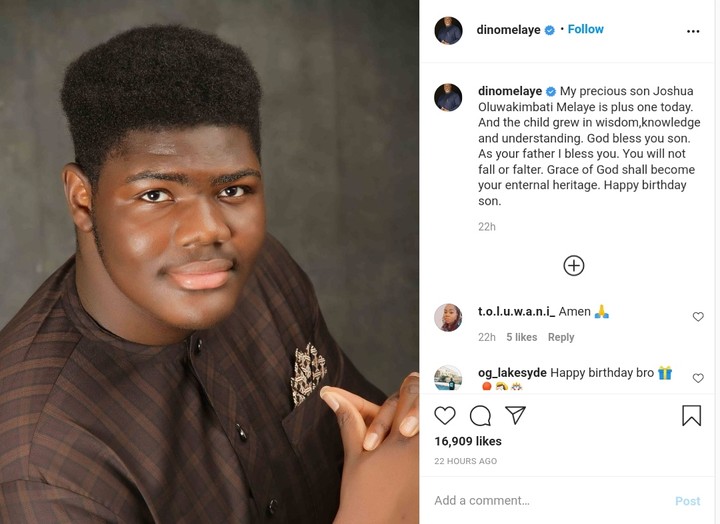Open comments via speech bubble icon
Viewport: 720px width, 524px height.
(x=480, y=415)
